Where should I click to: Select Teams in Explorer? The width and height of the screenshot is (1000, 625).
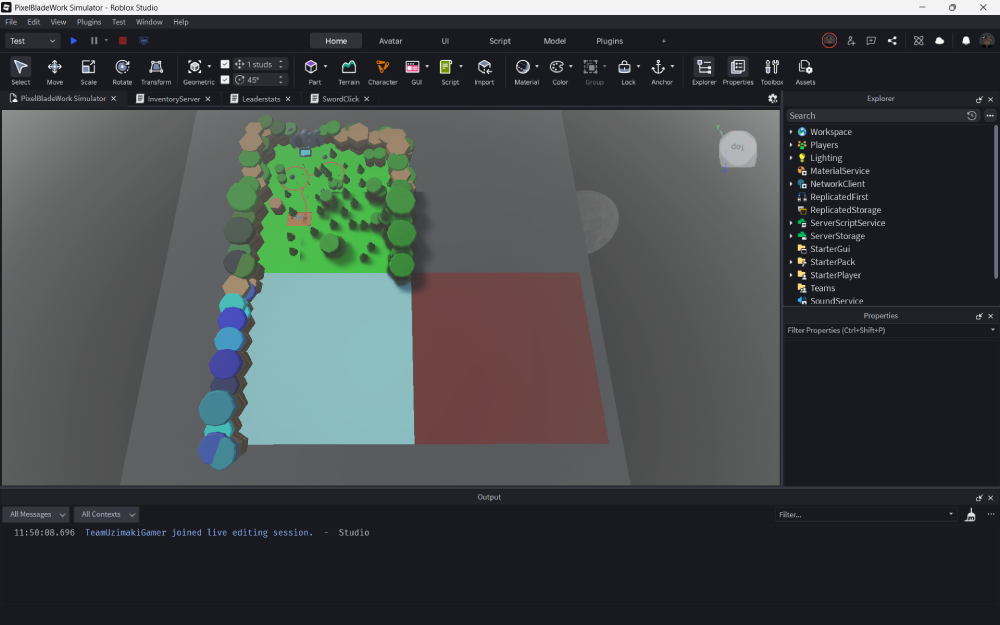822,288
